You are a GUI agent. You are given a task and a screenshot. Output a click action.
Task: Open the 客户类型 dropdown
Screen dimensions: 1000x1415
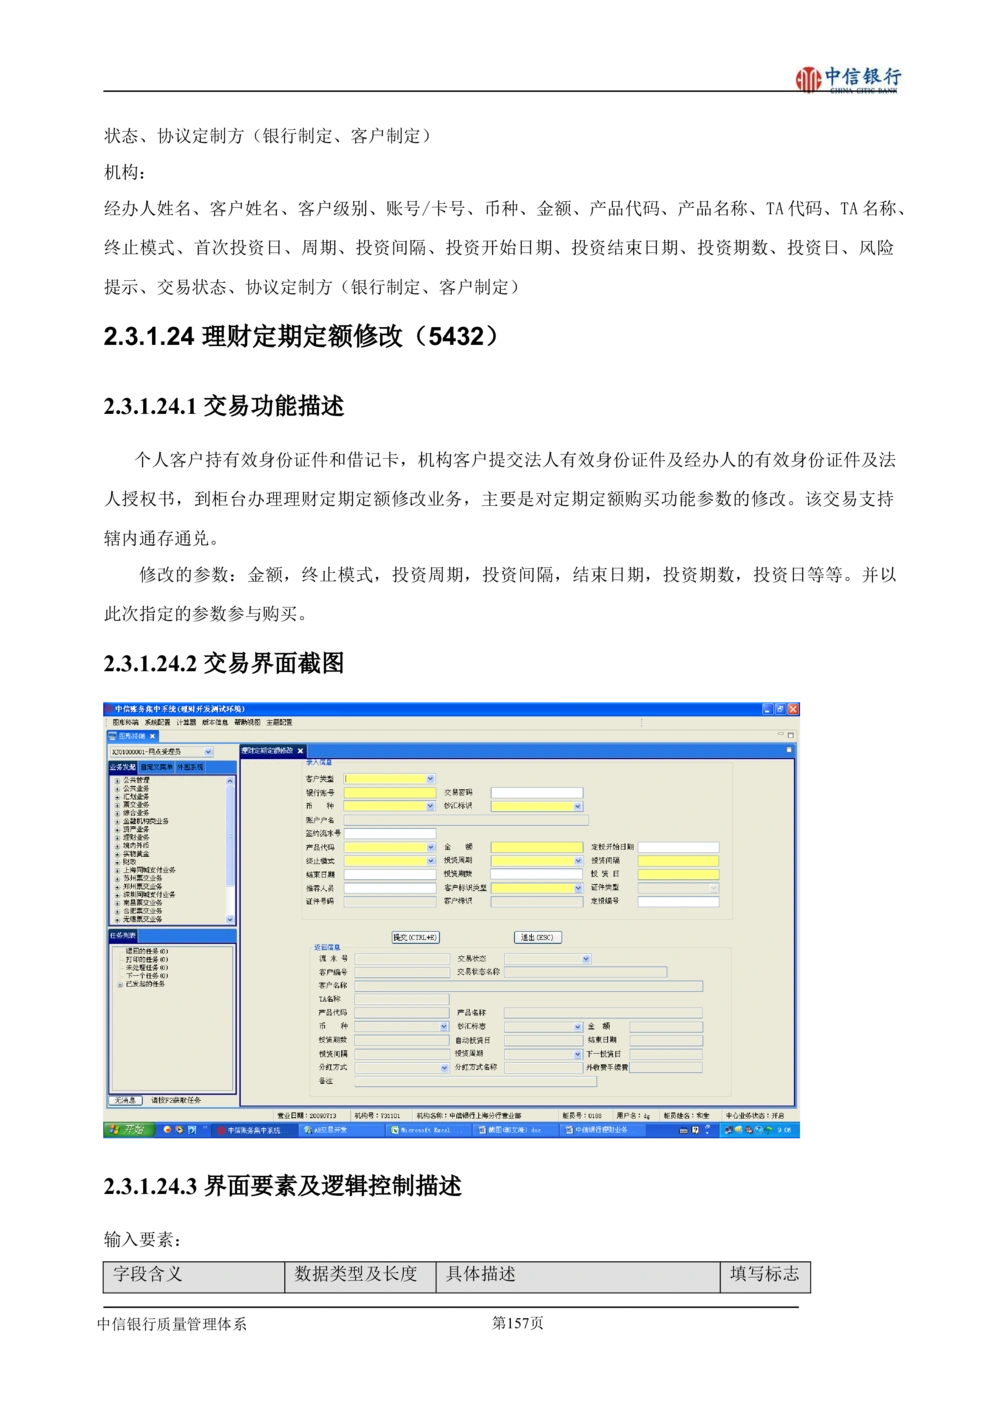point(430,779)
